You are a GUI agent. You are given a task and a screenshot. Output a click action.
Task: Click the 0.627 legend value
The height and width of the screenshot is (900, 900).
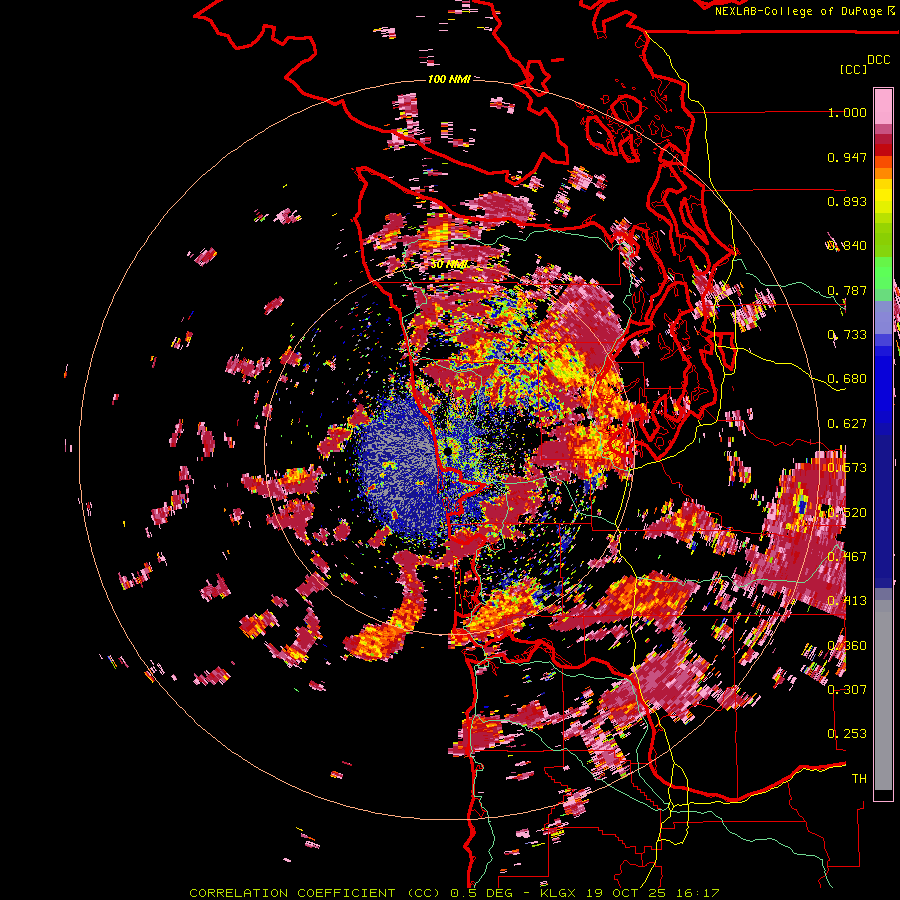[847, 424]
